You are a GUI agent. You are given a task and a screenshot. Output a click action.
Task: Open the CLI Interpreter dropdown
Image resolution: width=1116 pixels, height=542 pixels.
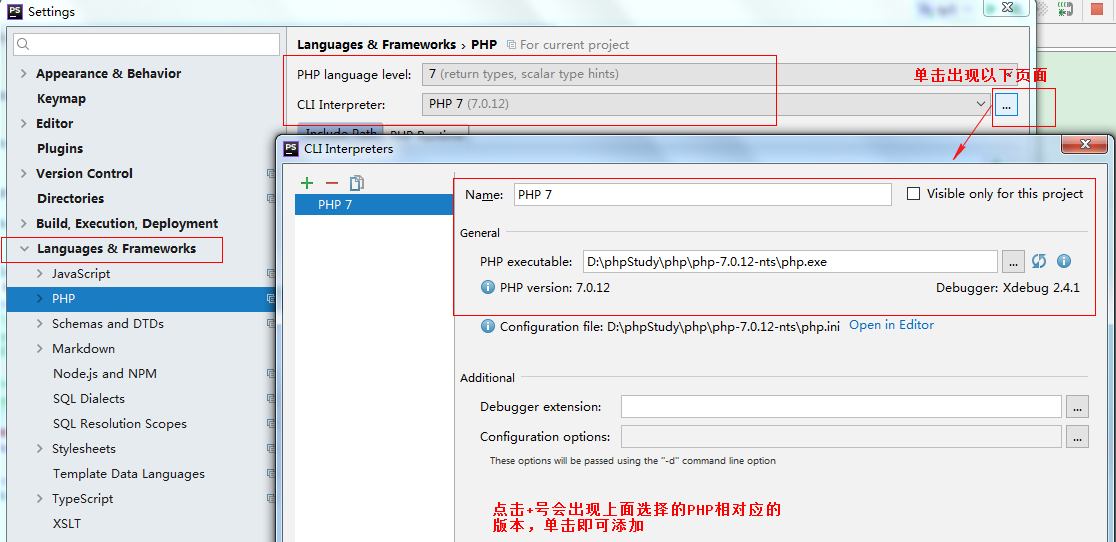[706, 104]
